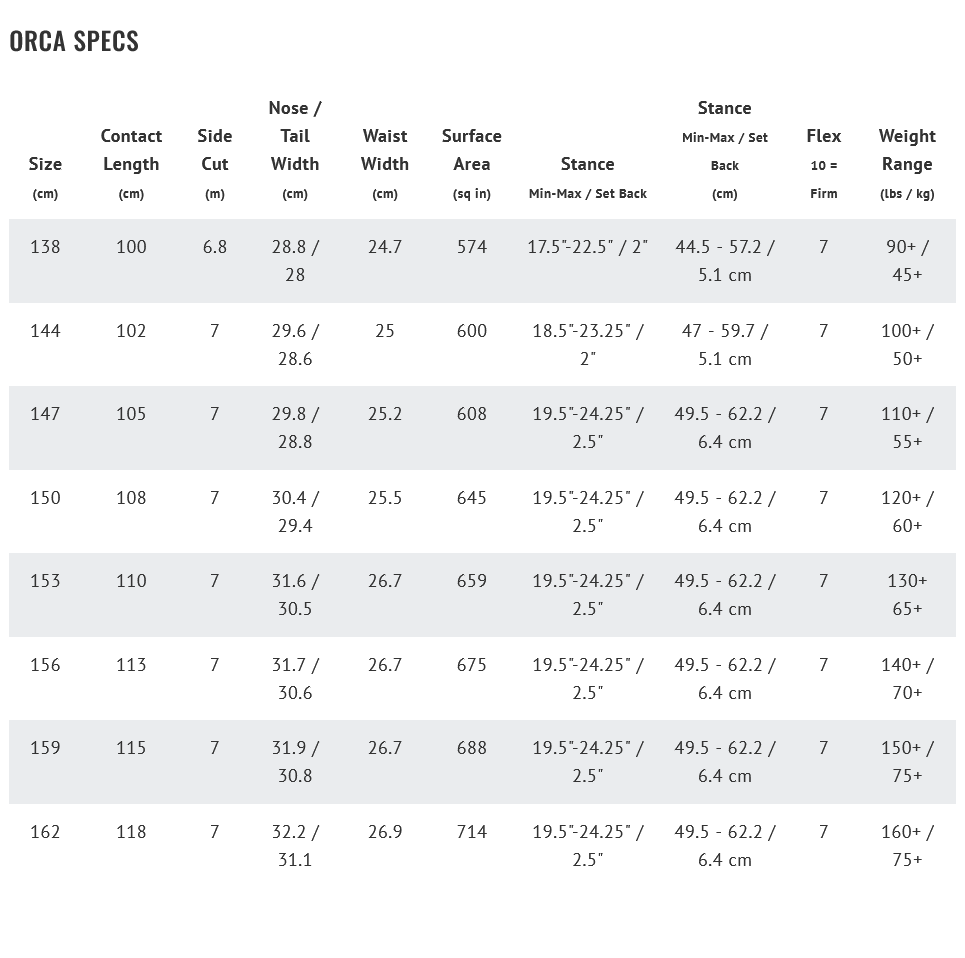Click the 17.5"-22.5" / 2" stance cell

click(588, 247)
